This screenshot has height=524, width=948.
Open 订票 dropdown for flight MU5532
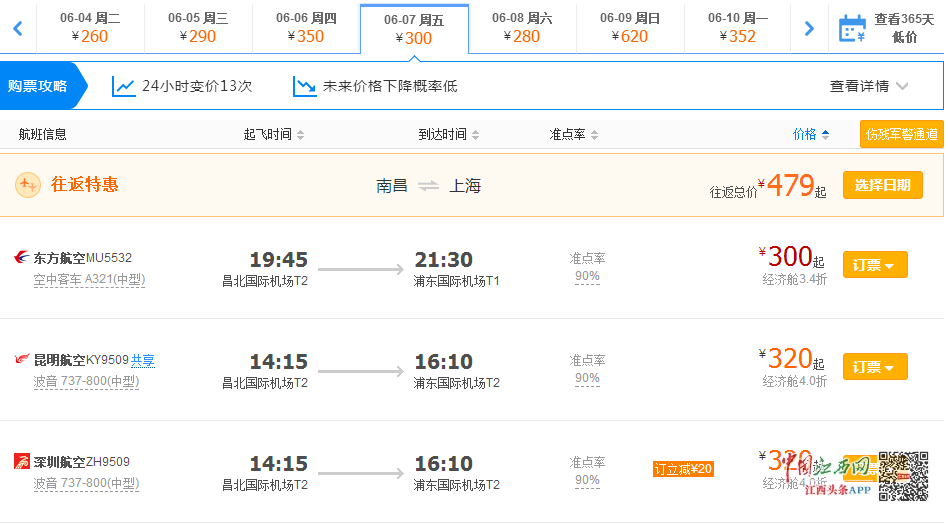click(875, 265)
